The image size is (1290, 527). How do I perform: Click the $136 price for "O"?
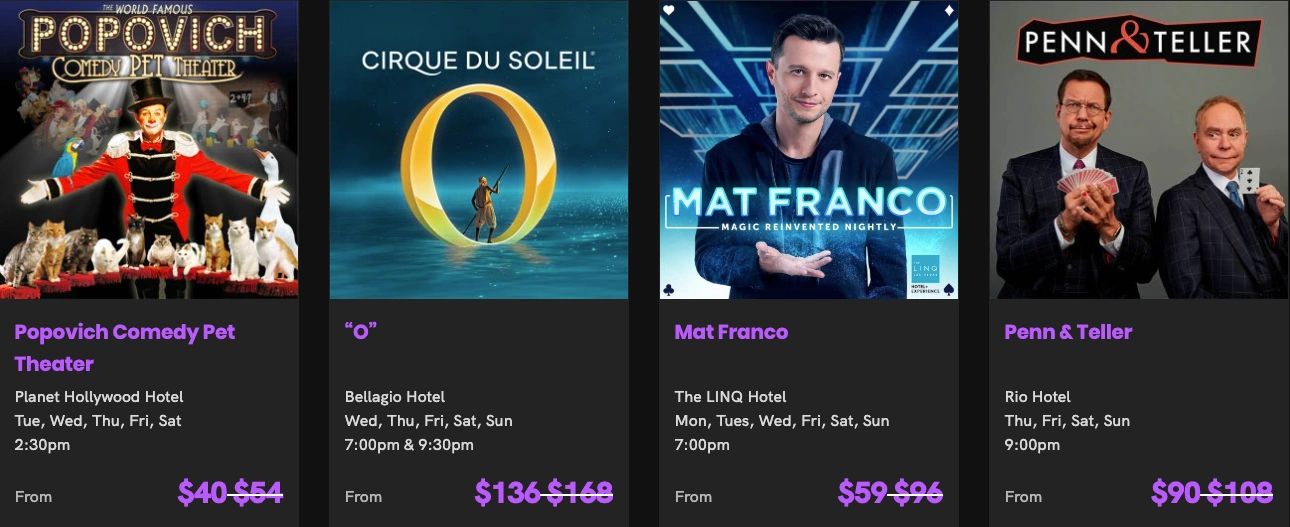click(507, 492)
